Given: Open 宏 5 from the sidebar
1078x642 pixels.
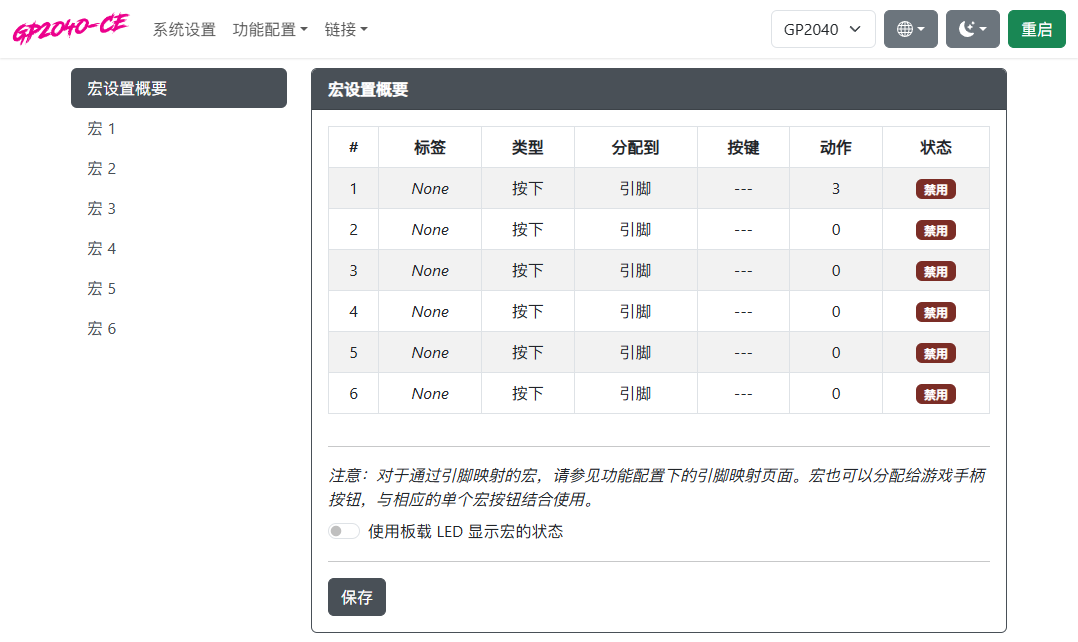Looking at the screenshot, I should tap(101, 288).
